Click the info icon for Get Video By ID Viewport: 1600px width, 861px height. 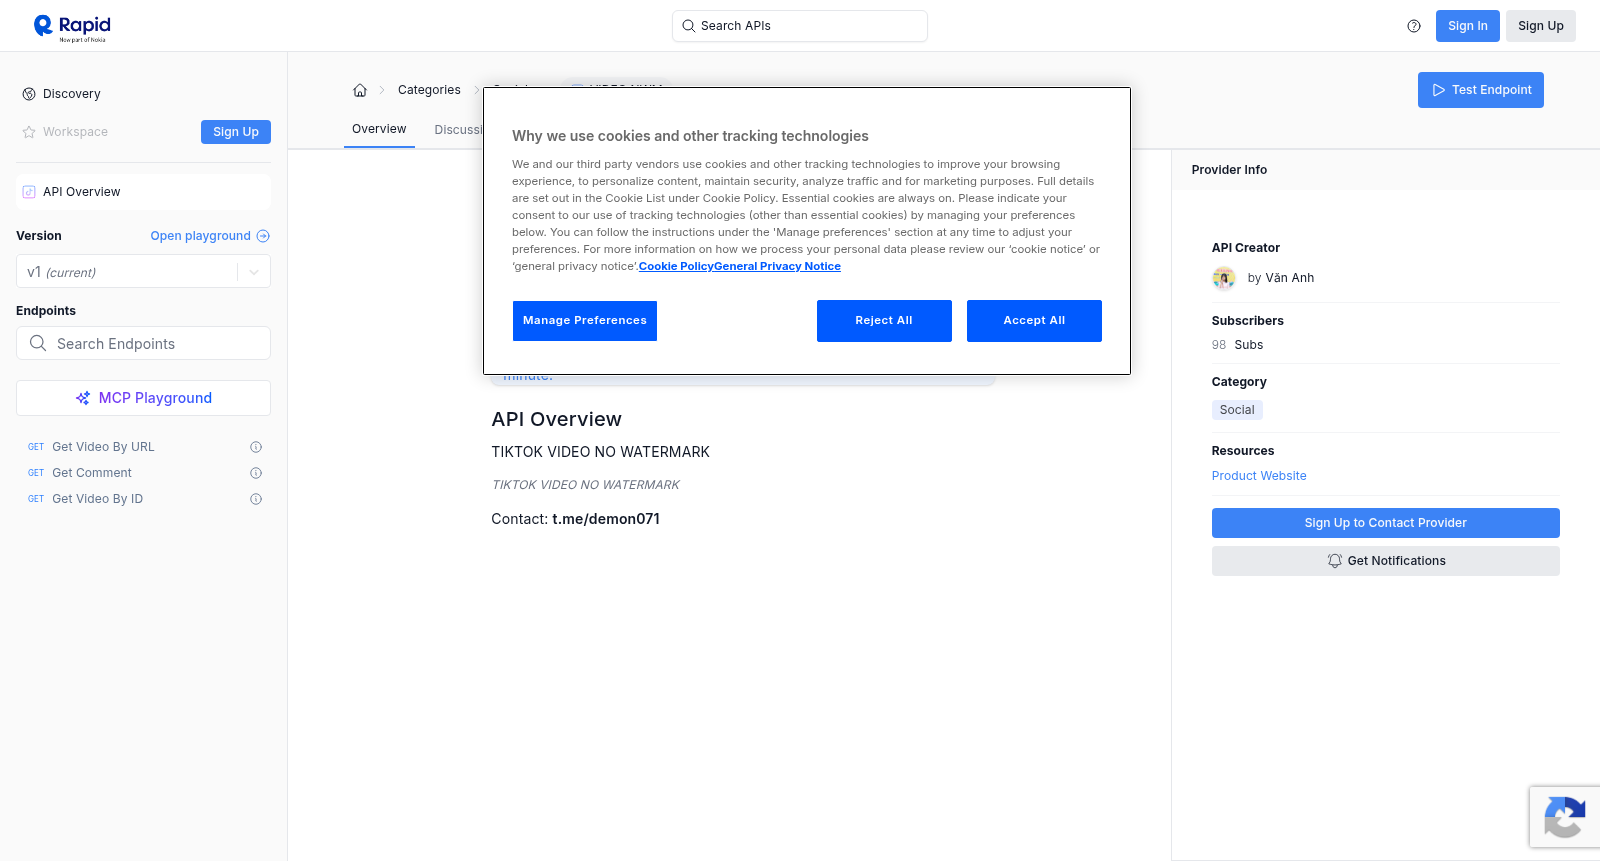(256, 499)
